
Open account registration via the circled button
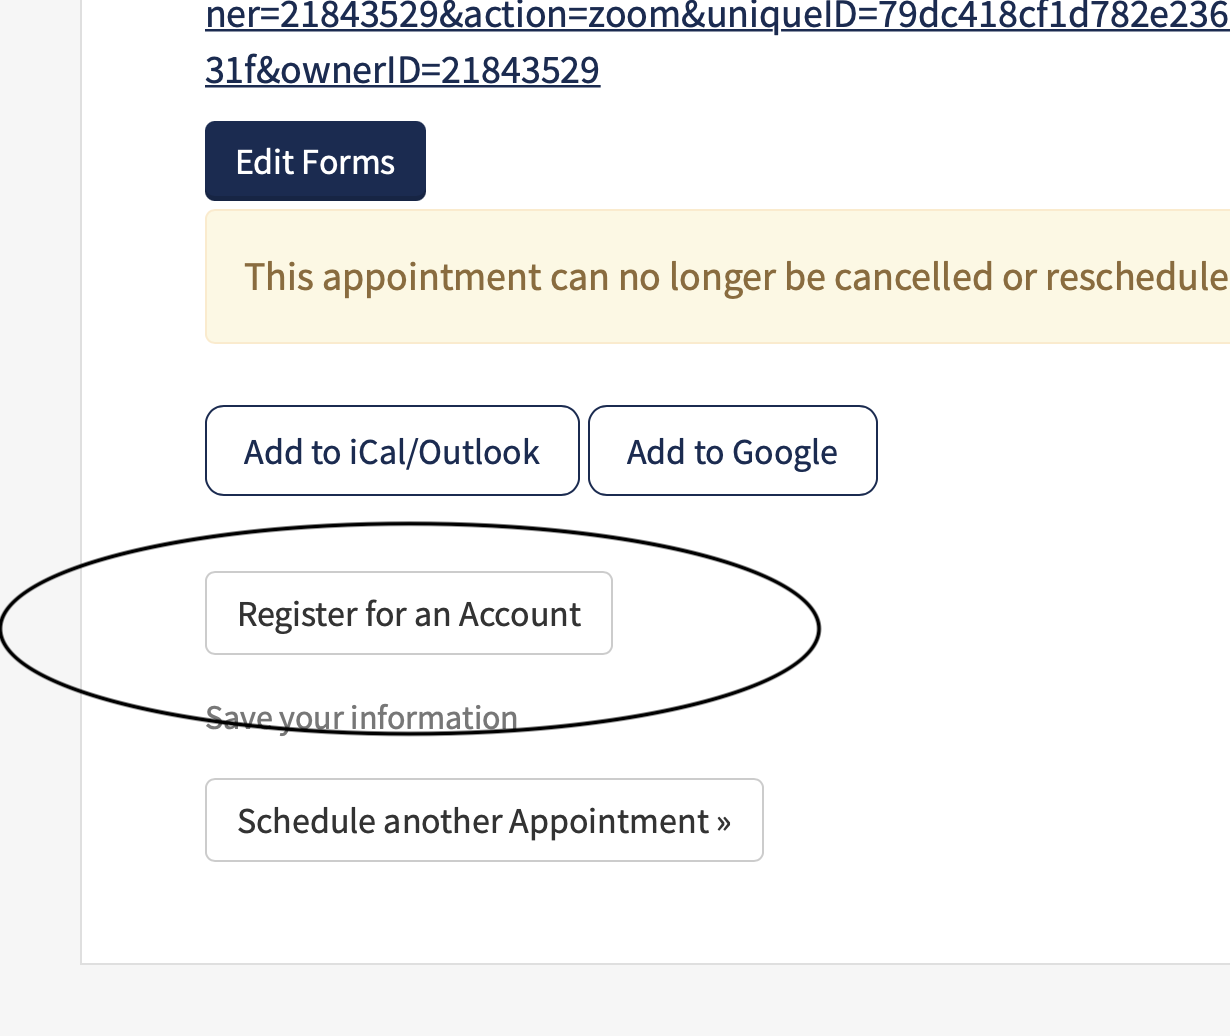pyautogui.click(x=408, y=614)
